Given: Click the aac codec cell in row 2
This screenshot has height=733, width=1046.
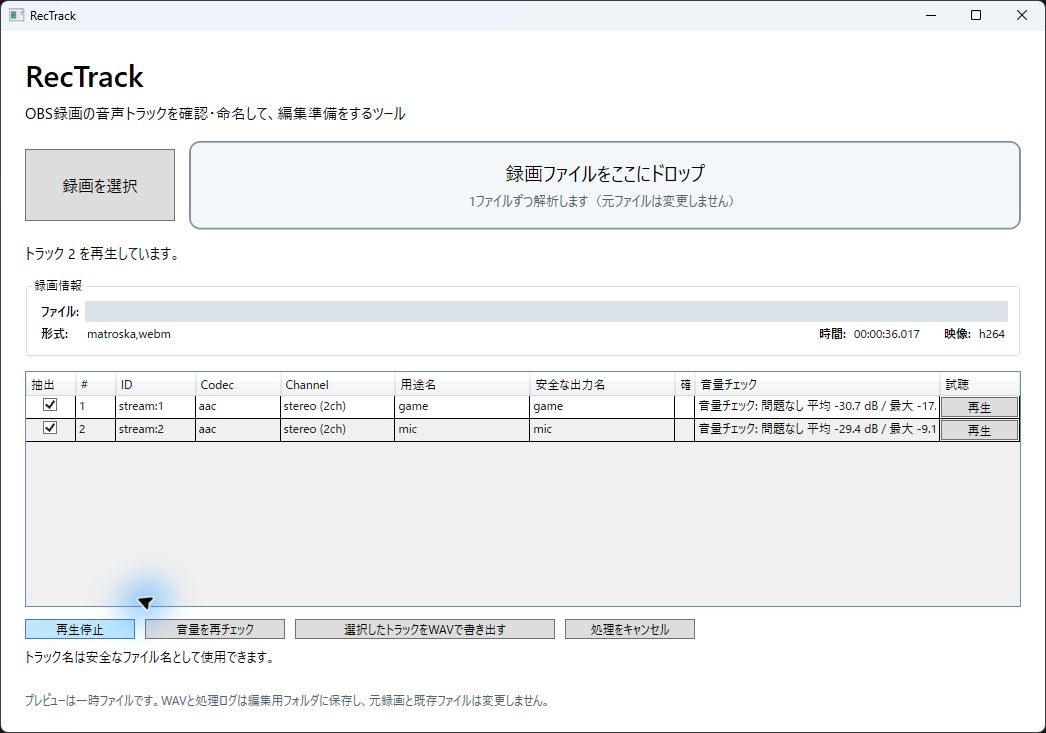Looking at the screenshot, I should tap(238, 430).
